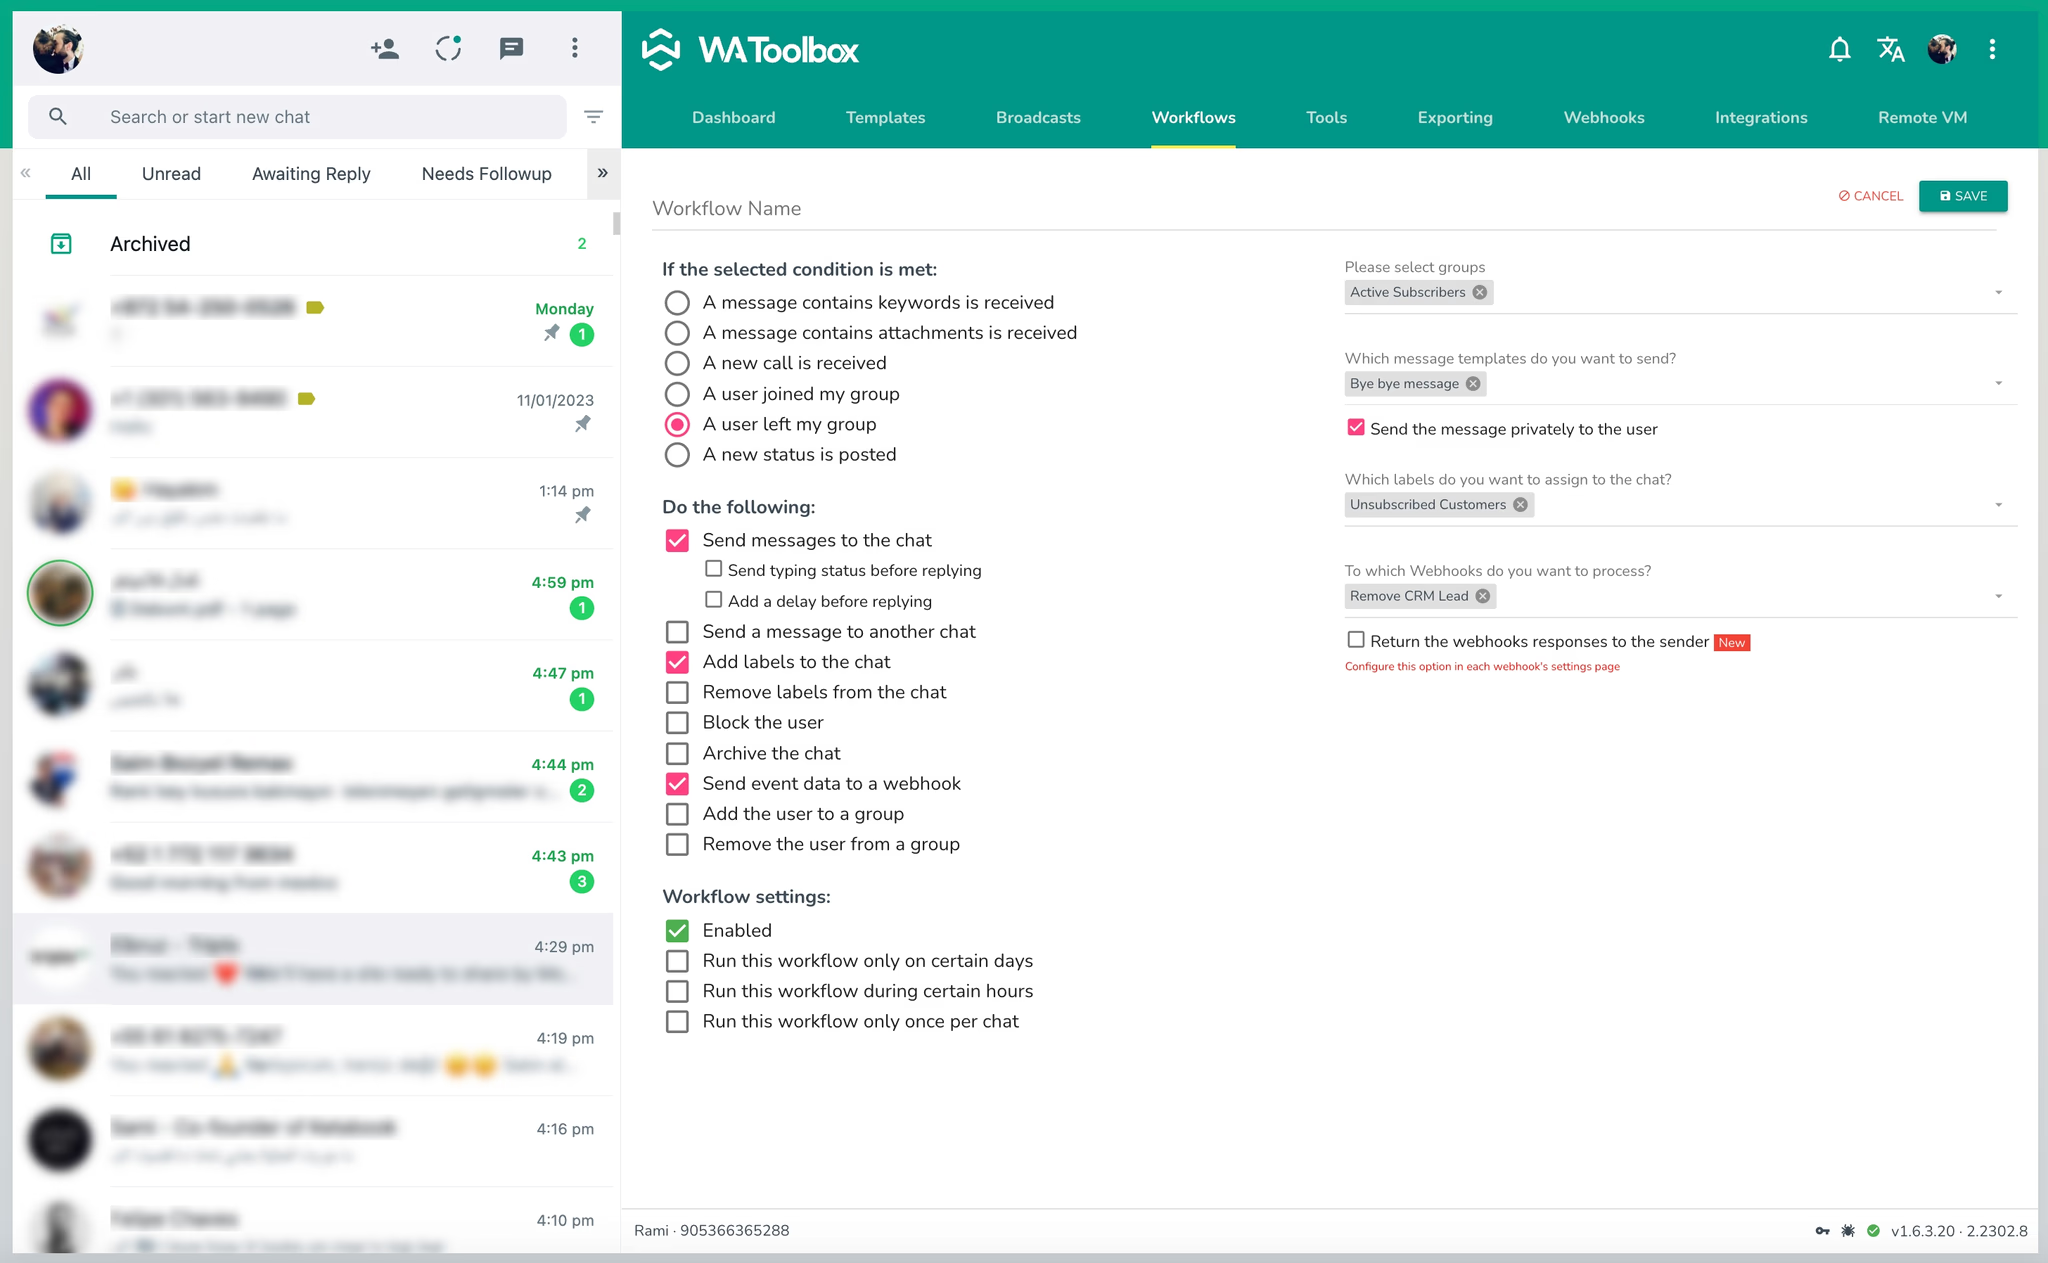This screenshot has width=2048, height=1263.
Task: Click the SAVE button
Action: pos(1963,196)
